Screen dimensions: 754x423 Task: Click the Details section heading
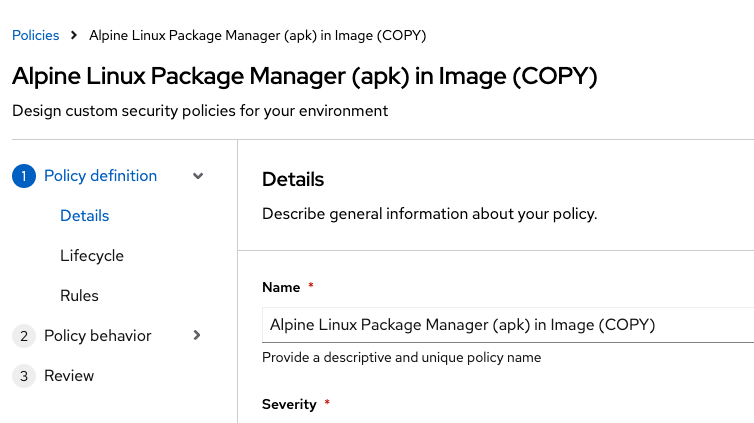click(293, 180)
